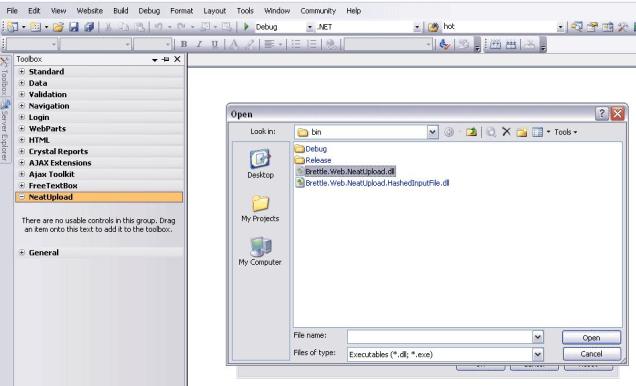Open the Community menu
The image size is (636, 386).
pos(318,11)
